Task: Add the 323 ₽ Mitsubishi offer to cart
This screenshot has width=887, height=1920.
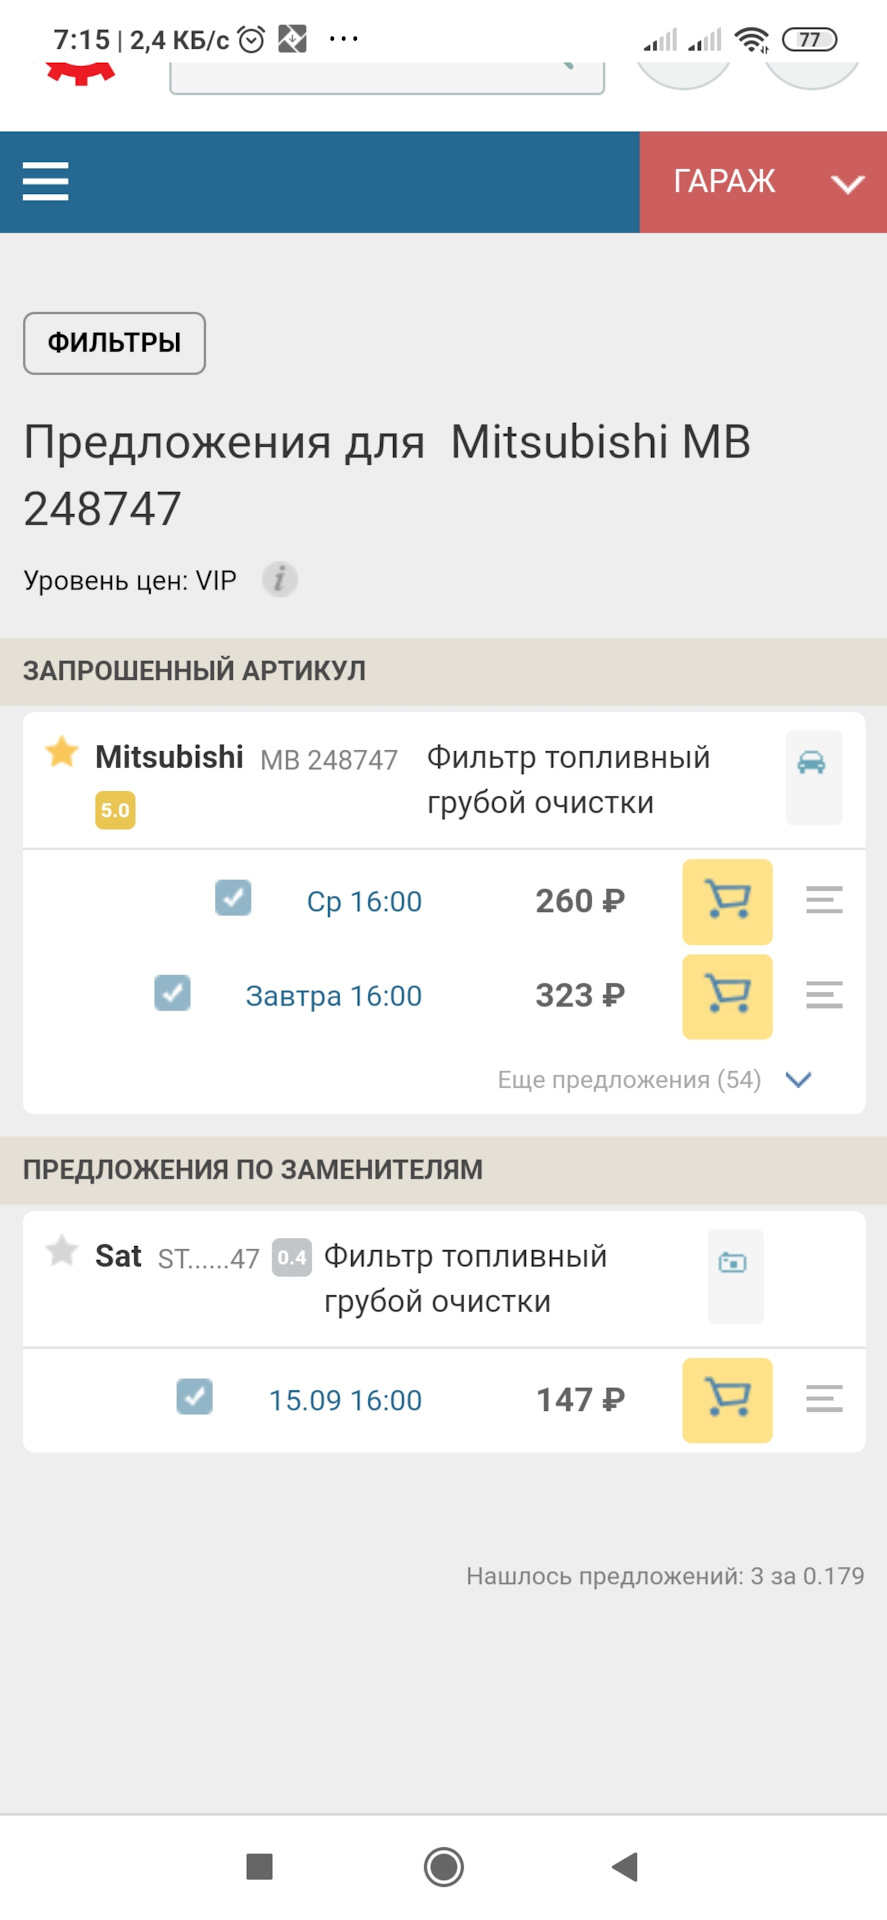Action: (727, 996)
